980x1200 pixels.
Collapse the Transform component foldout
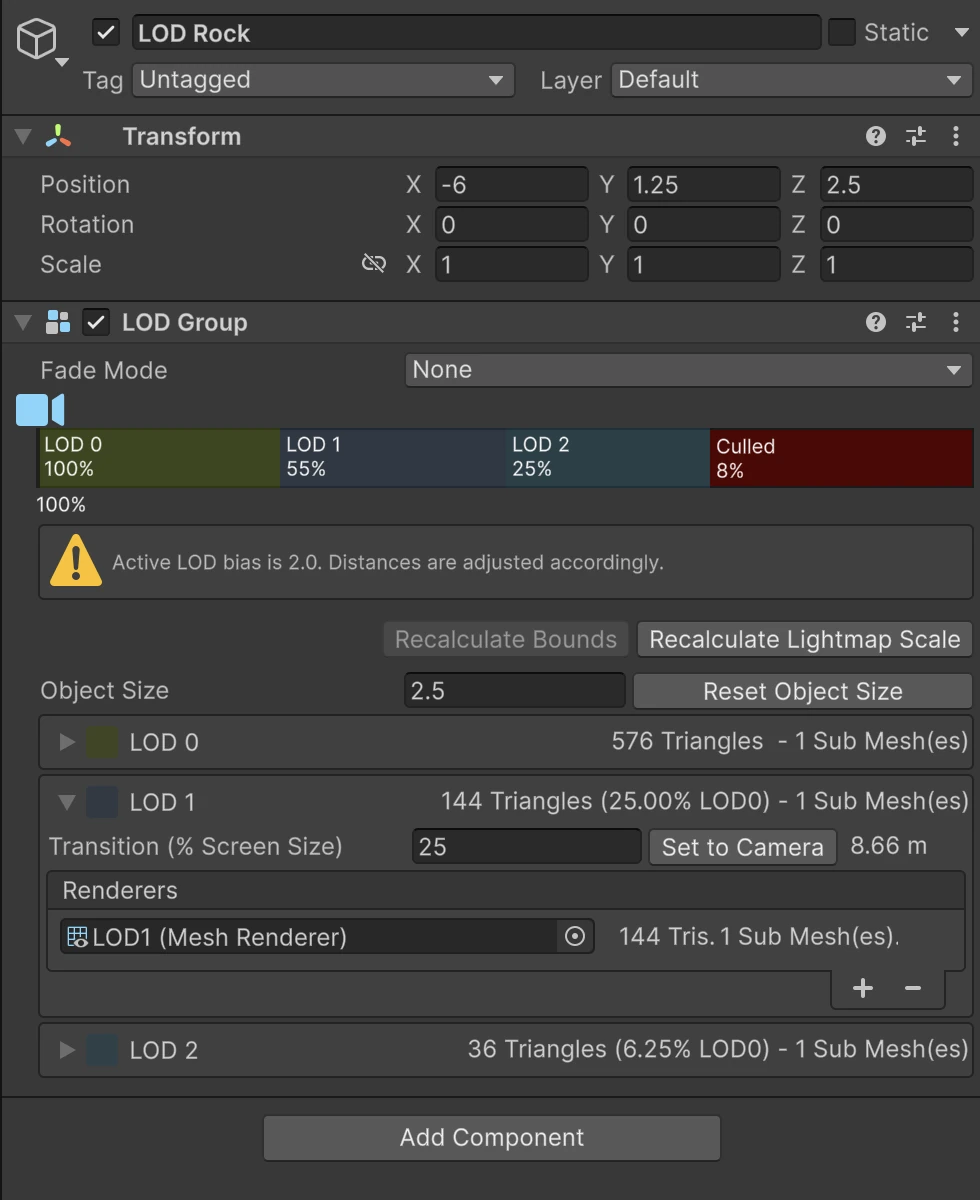(23, 137)
